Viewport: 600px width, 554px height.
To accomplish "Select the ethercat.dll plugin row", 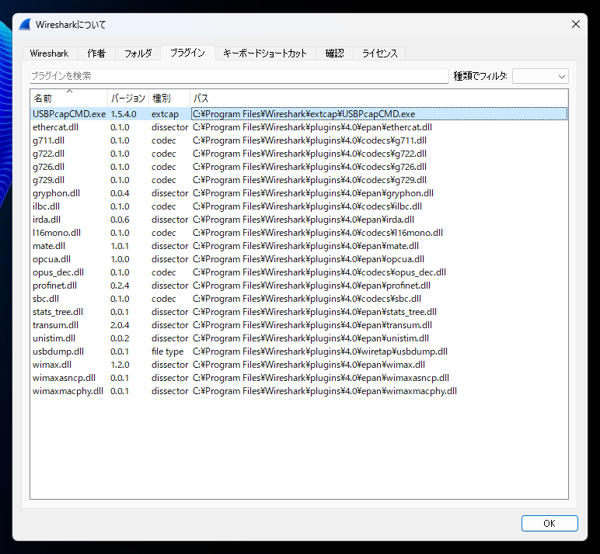I will point(299,127).
